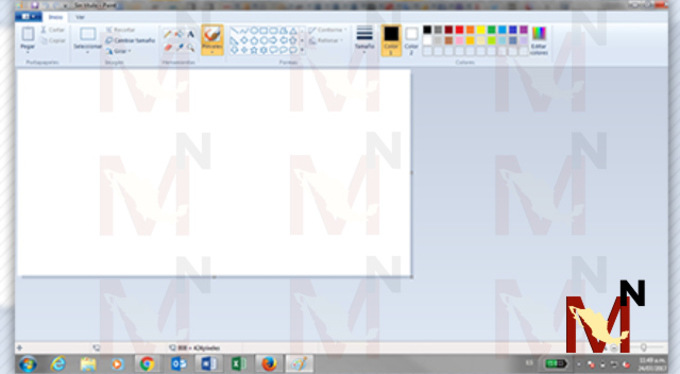The width and height of the screenshot is (680, 374).
Task: Open the Paint file menu button
Action: click(29, 16)
